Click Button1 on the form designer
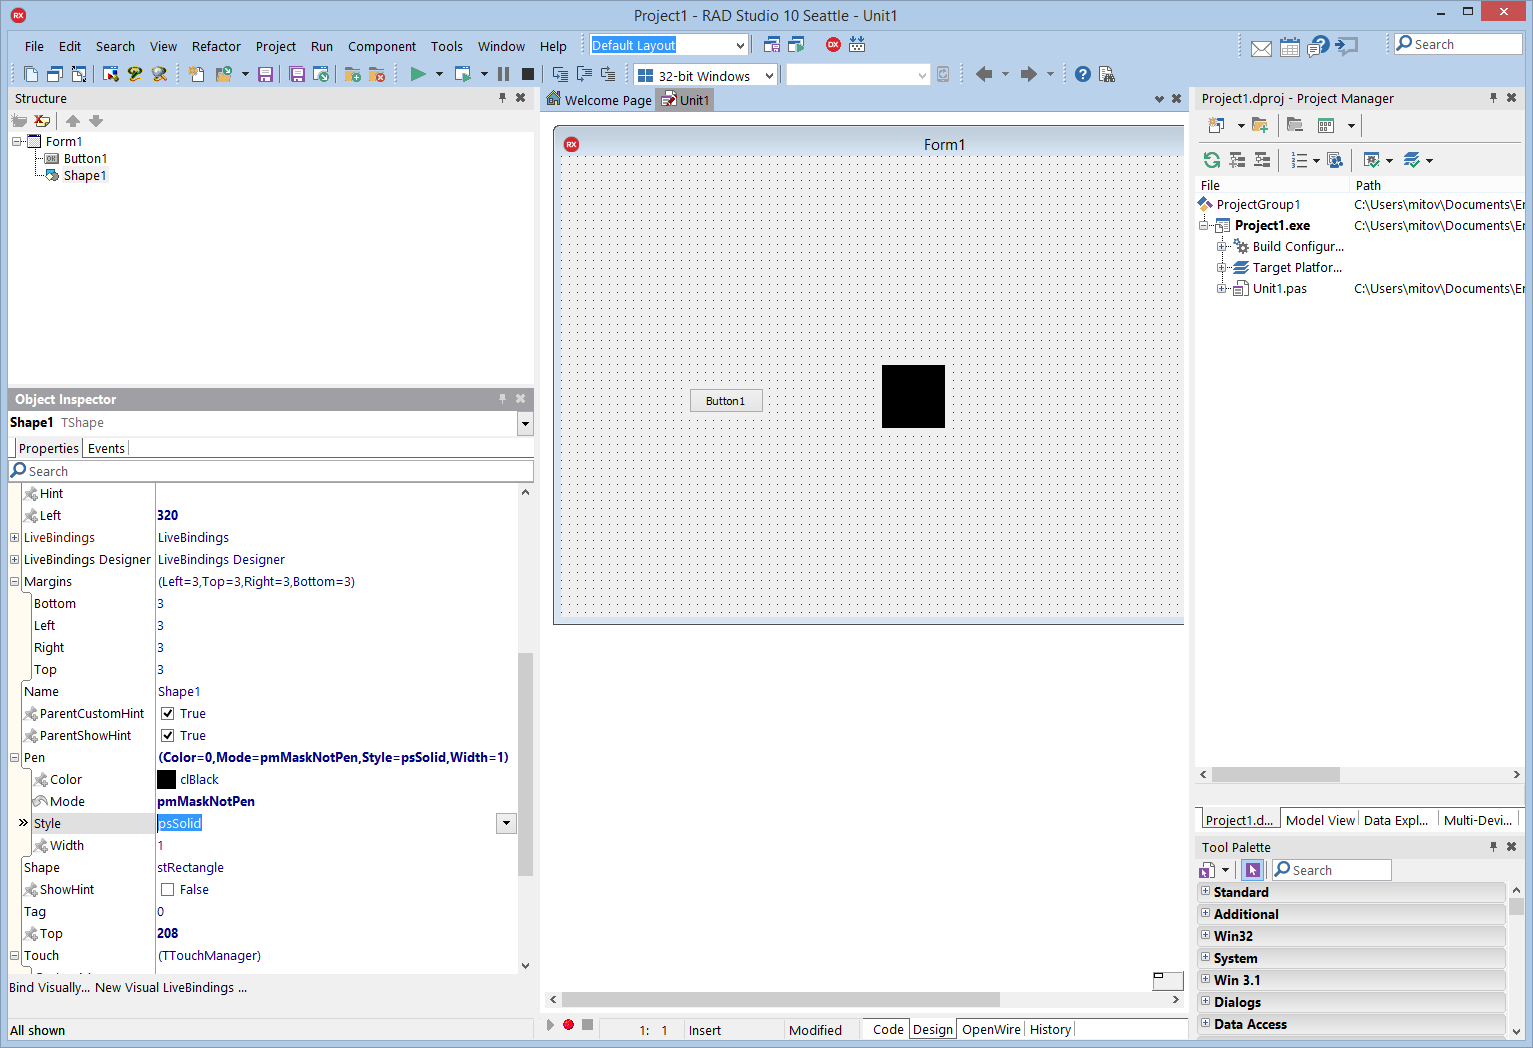Viewport: 1533px width, 1048px height. pos(726,401)
